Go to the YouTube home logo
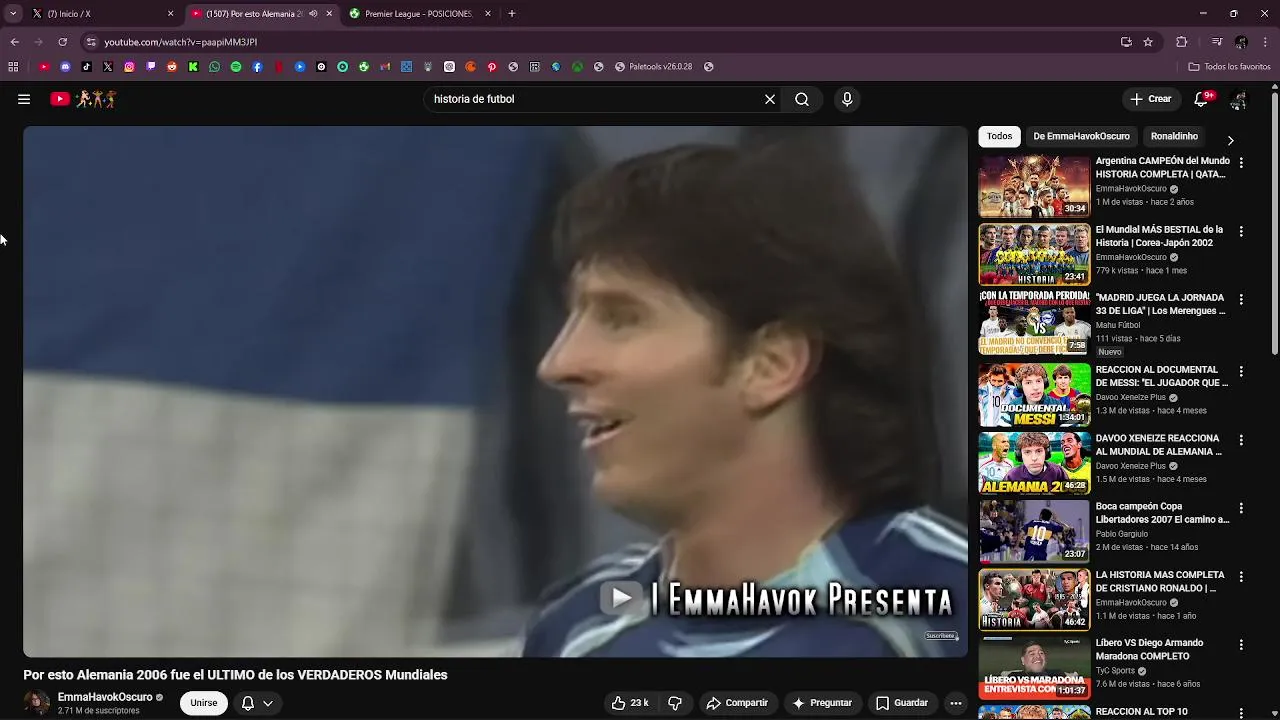 [84, 99]
